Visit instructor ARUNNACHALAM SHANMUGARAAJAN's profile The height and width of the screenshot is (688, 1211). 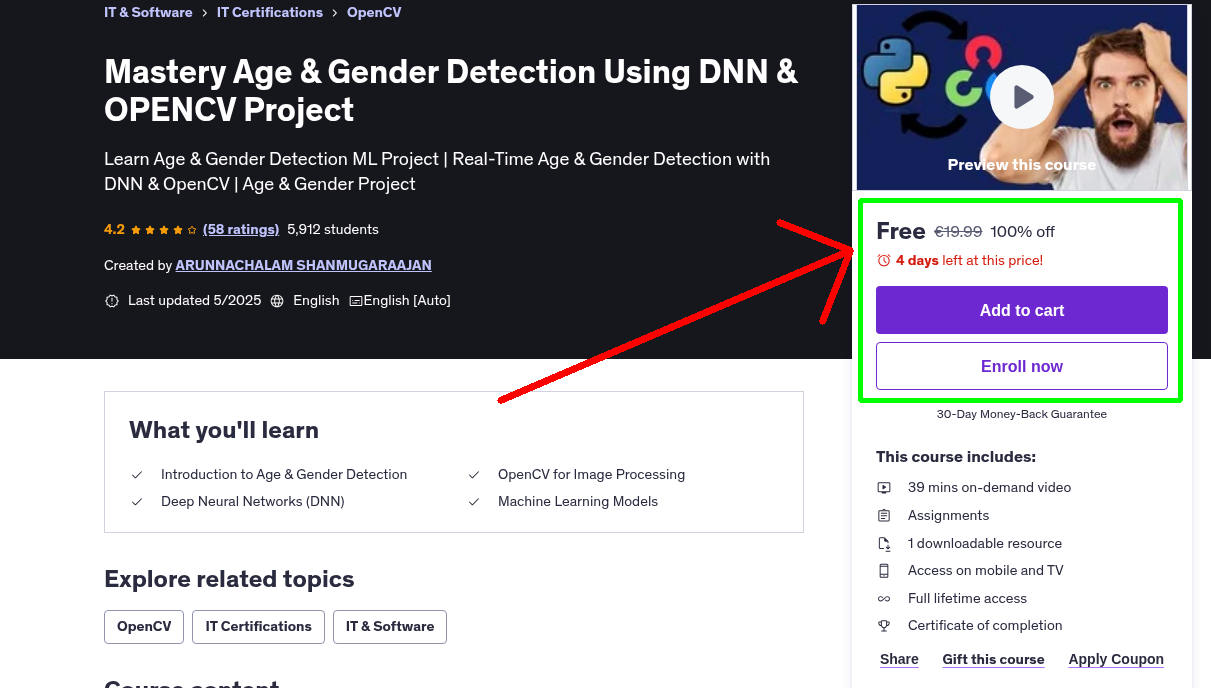(303, 265)
